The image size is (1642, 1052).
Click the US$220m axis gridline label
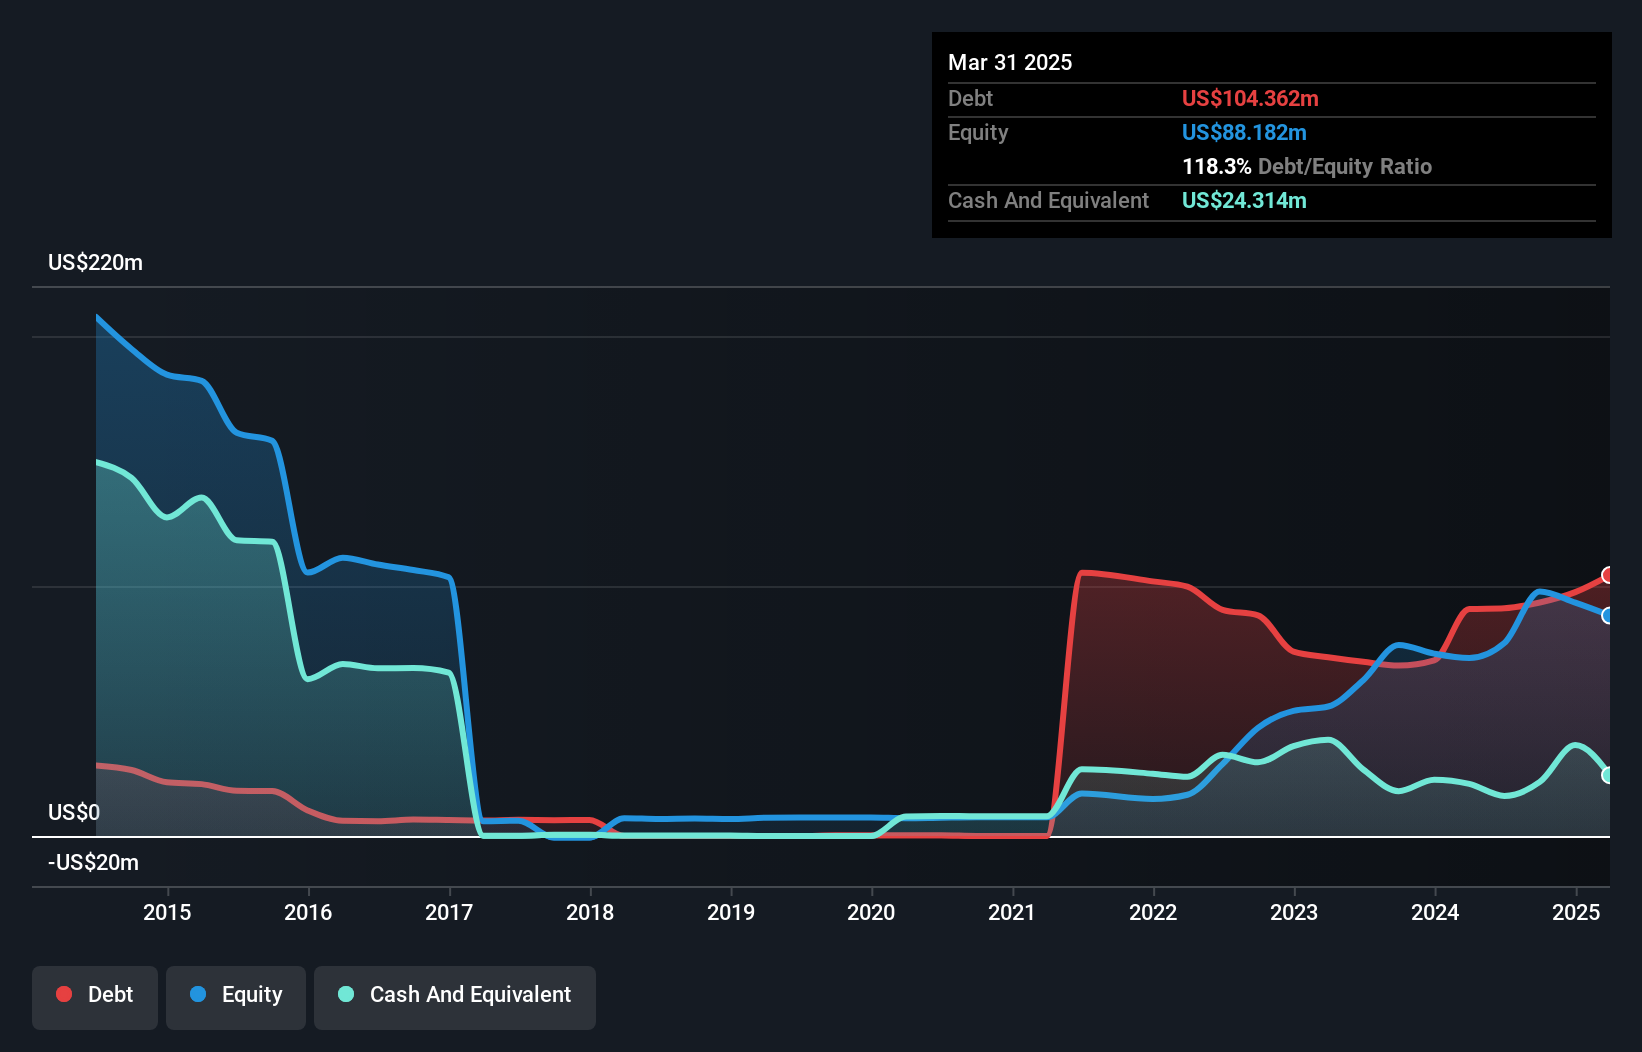pyautogui.click(x=95, y=262)
